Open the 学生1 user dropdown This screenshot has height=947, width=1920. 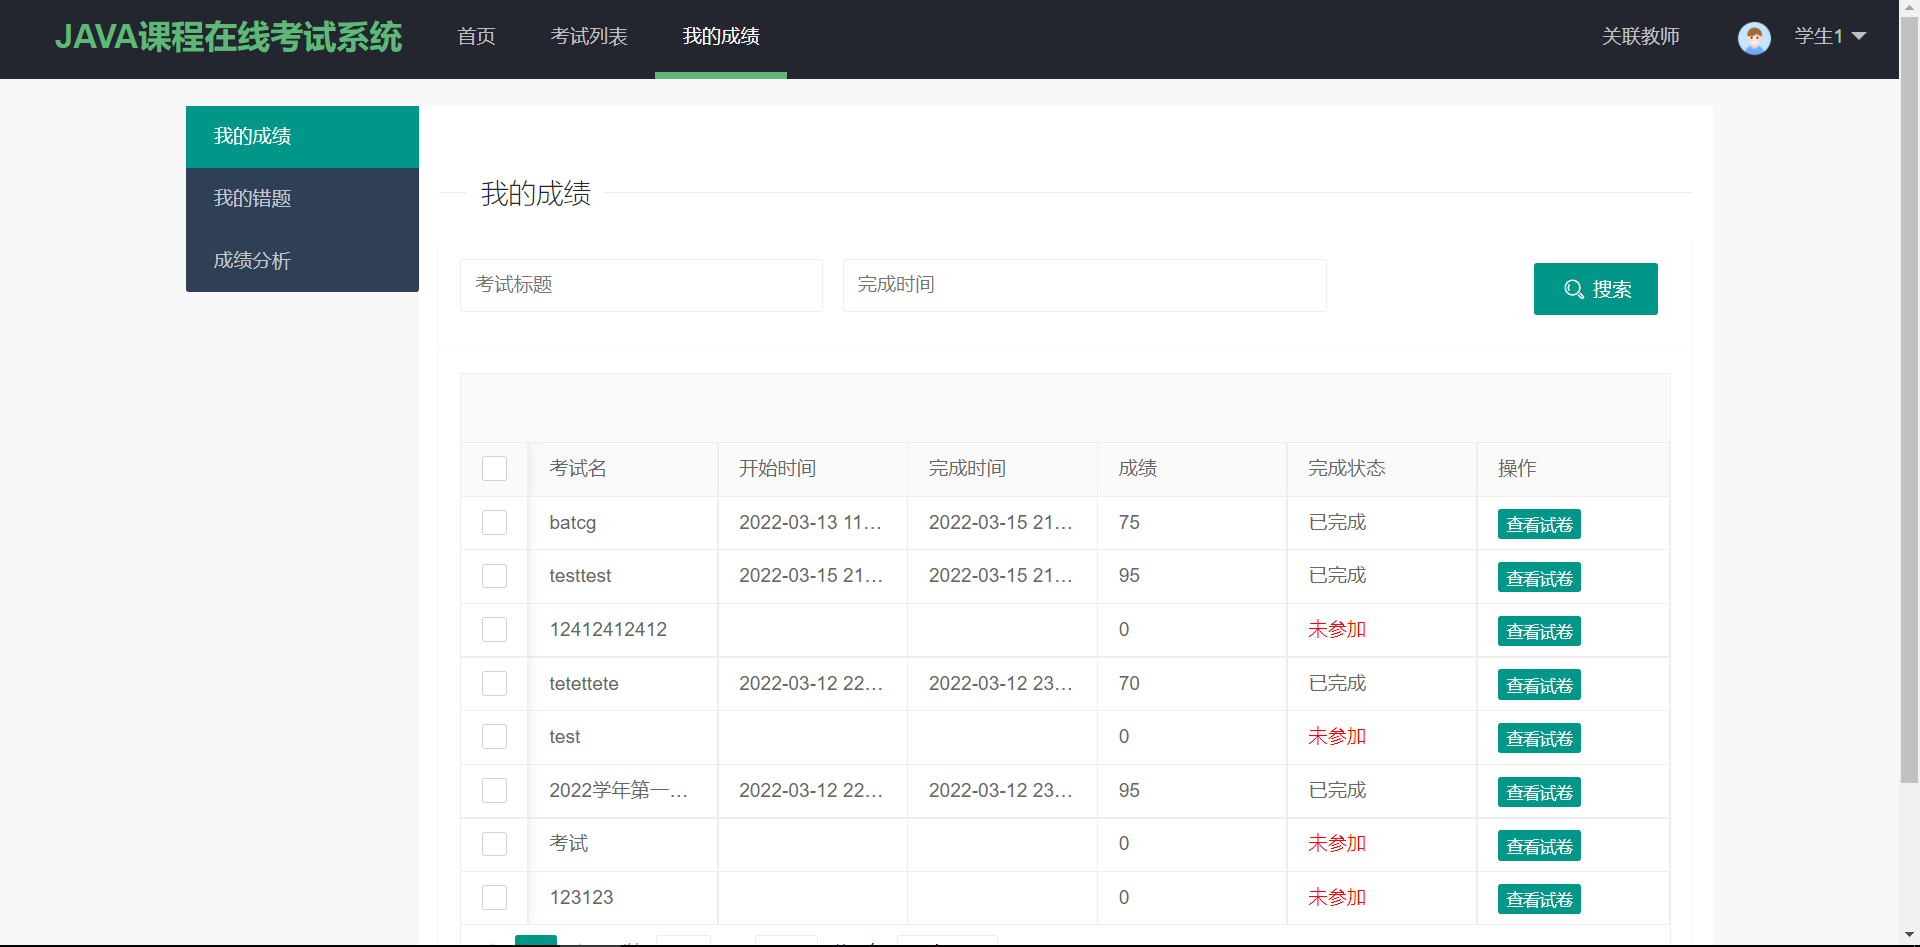(x=1830, y=37)
